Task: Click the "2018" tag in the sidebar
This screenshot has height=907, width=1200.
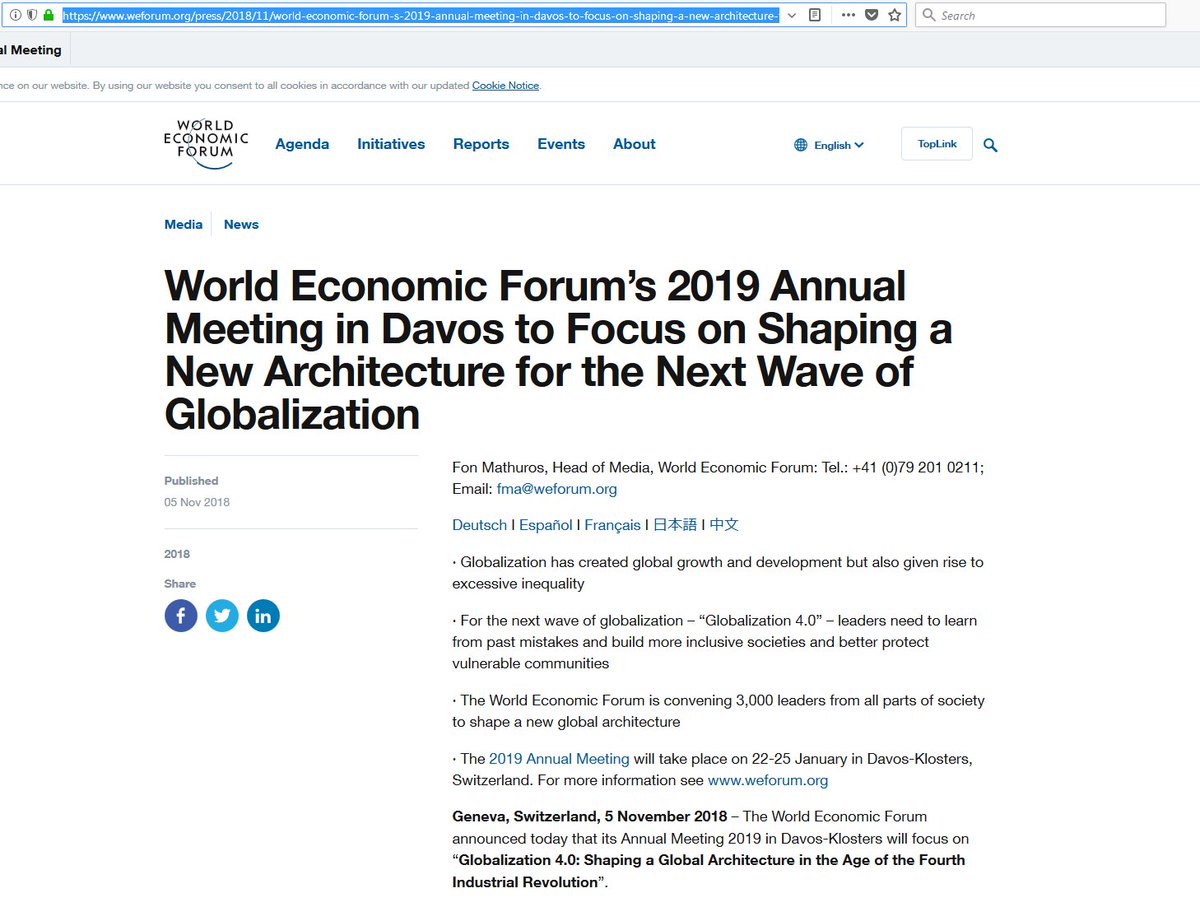Action: pyautogui.click(x=177, y=554)
